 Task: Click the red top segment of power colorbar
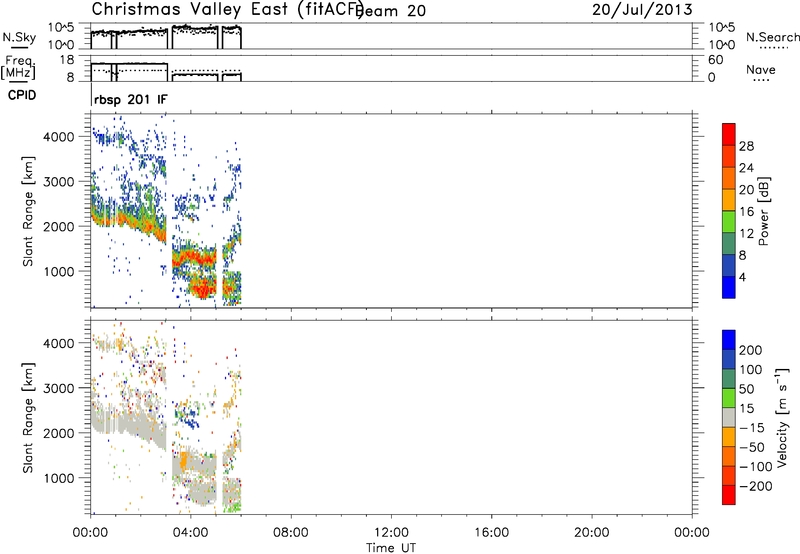(x=729, y=134)
